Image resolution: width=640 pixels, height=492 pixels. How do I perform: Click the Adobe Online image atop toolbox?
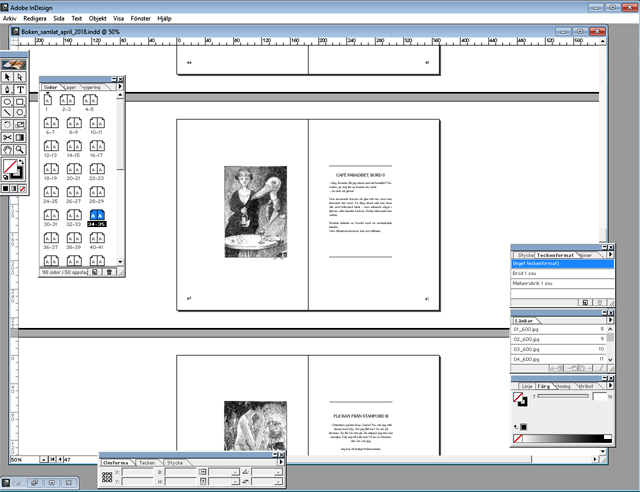click(14, 64)
